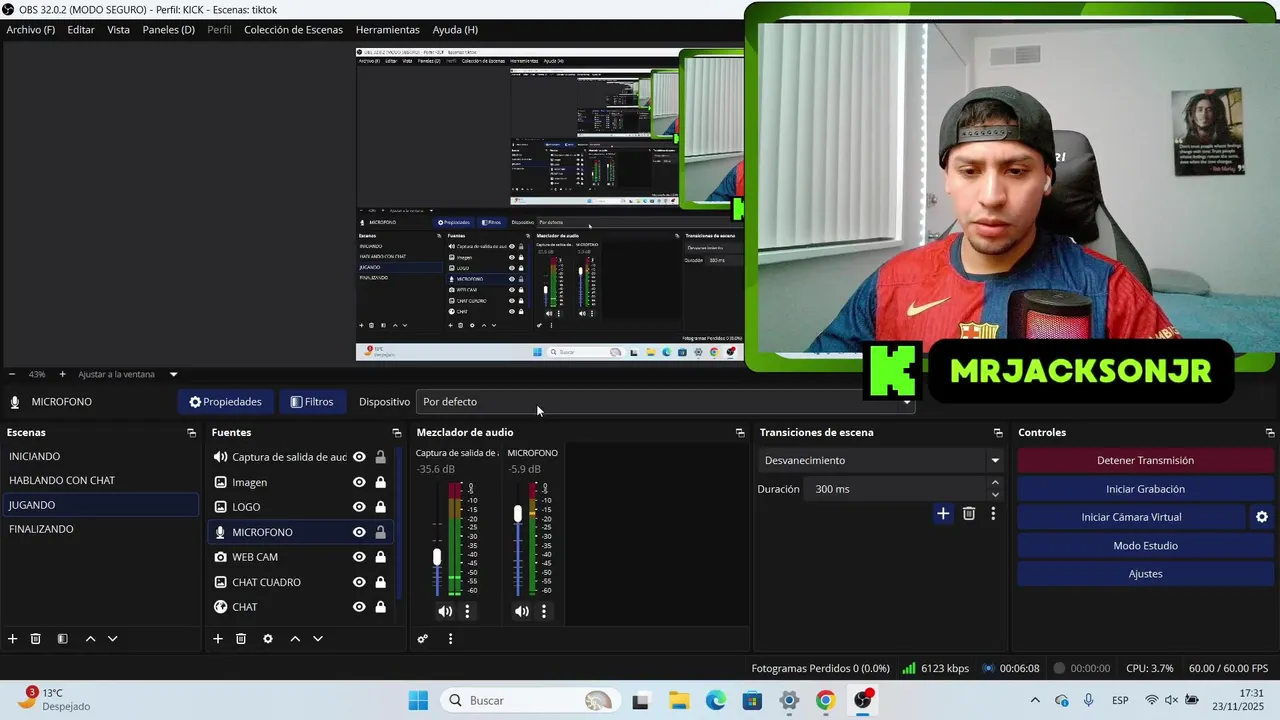This screenshot has width=1280, height=720.
Task: Open Ajustes from Controles panel
Action: (1145, 574)
